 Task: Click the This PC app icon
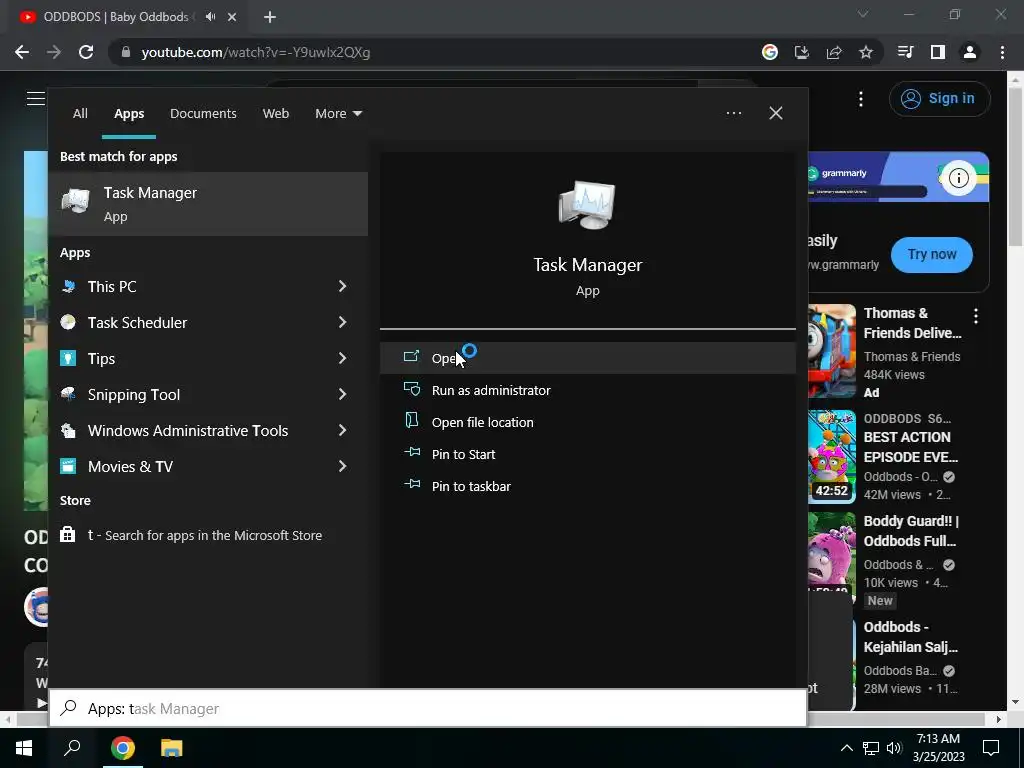(68, 286)
